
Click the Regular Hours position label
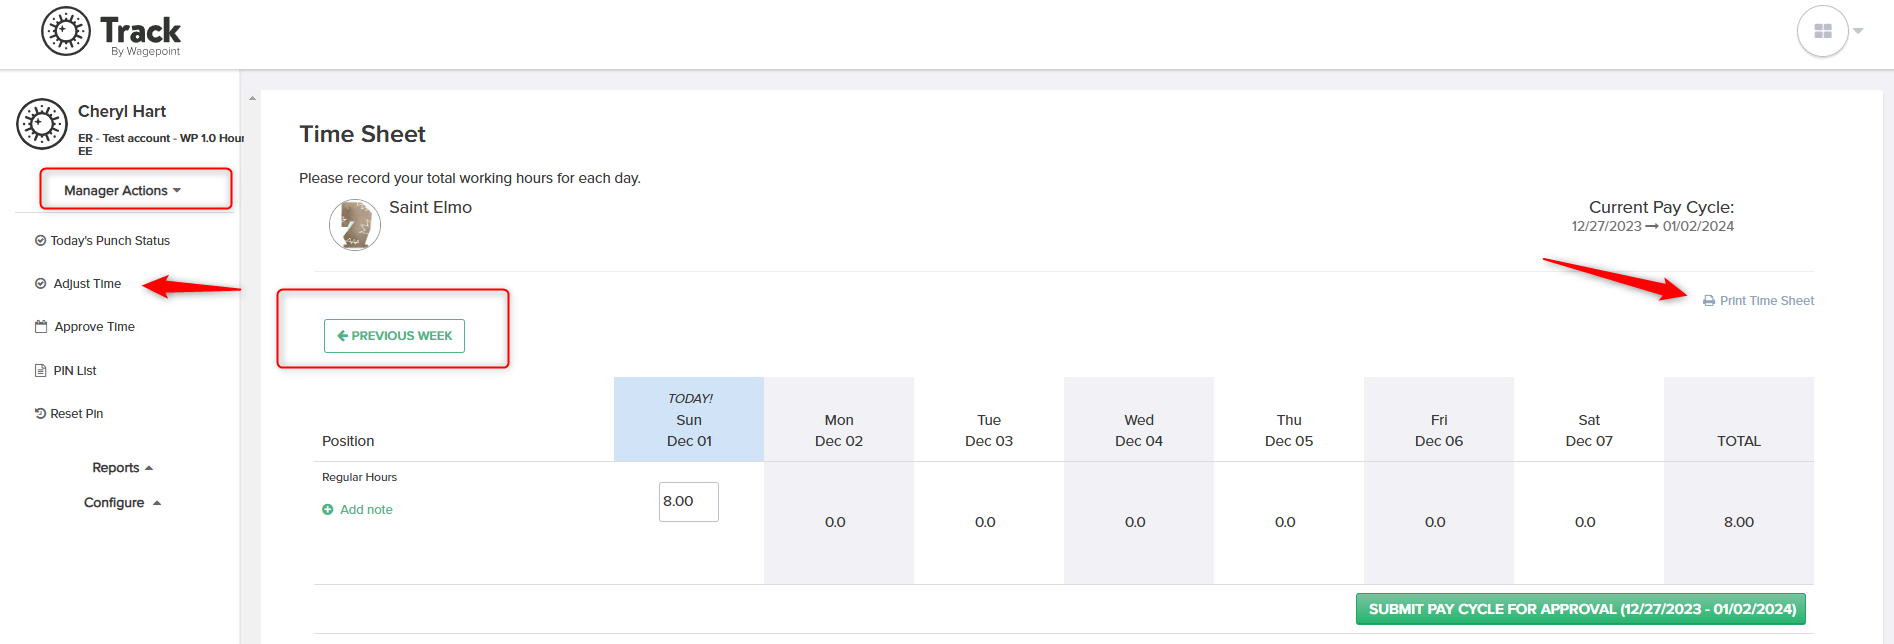[359, 478]
